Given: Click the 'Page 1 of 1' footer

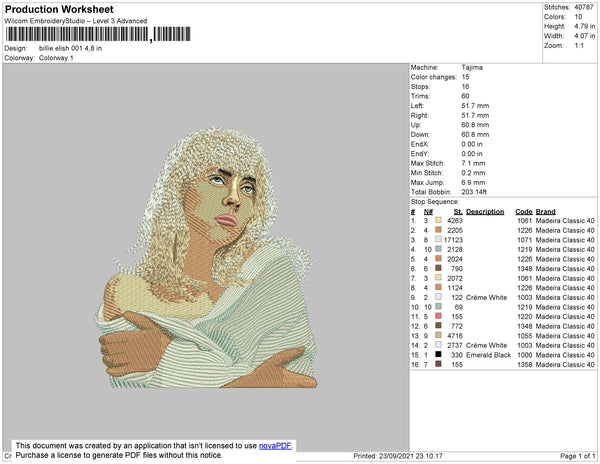Looking at the screenshot, I should (x=577, y=456).
